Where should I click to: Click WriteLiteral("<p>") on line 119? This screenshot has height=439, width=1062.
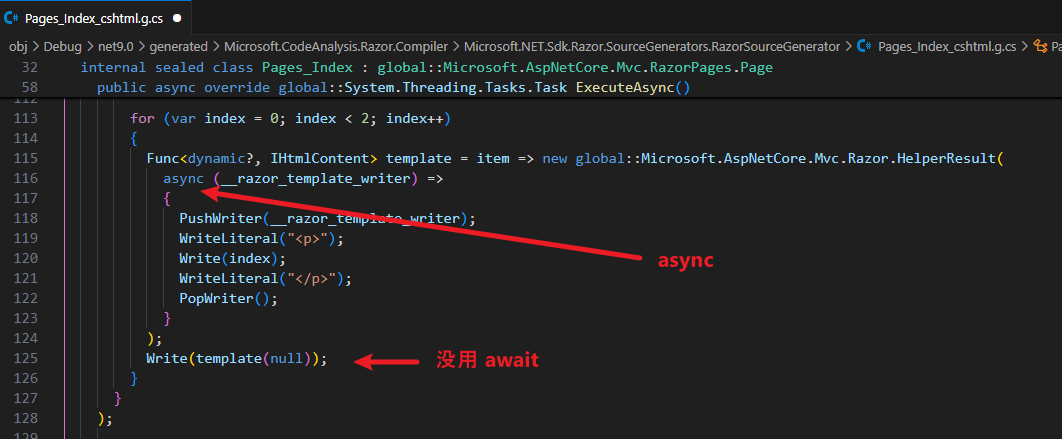click(261, 238)
